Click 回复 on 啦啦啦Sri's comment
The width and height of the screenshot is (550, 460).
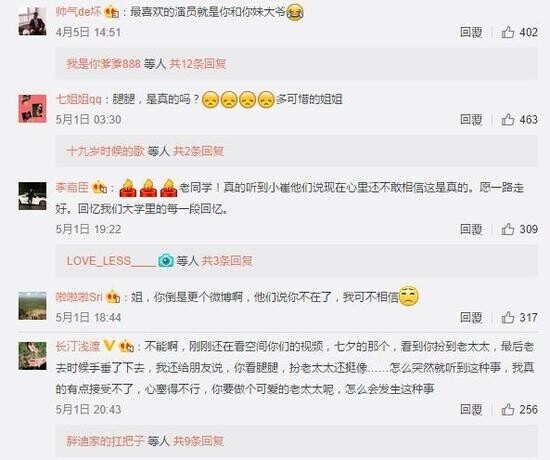pos(471,318)
